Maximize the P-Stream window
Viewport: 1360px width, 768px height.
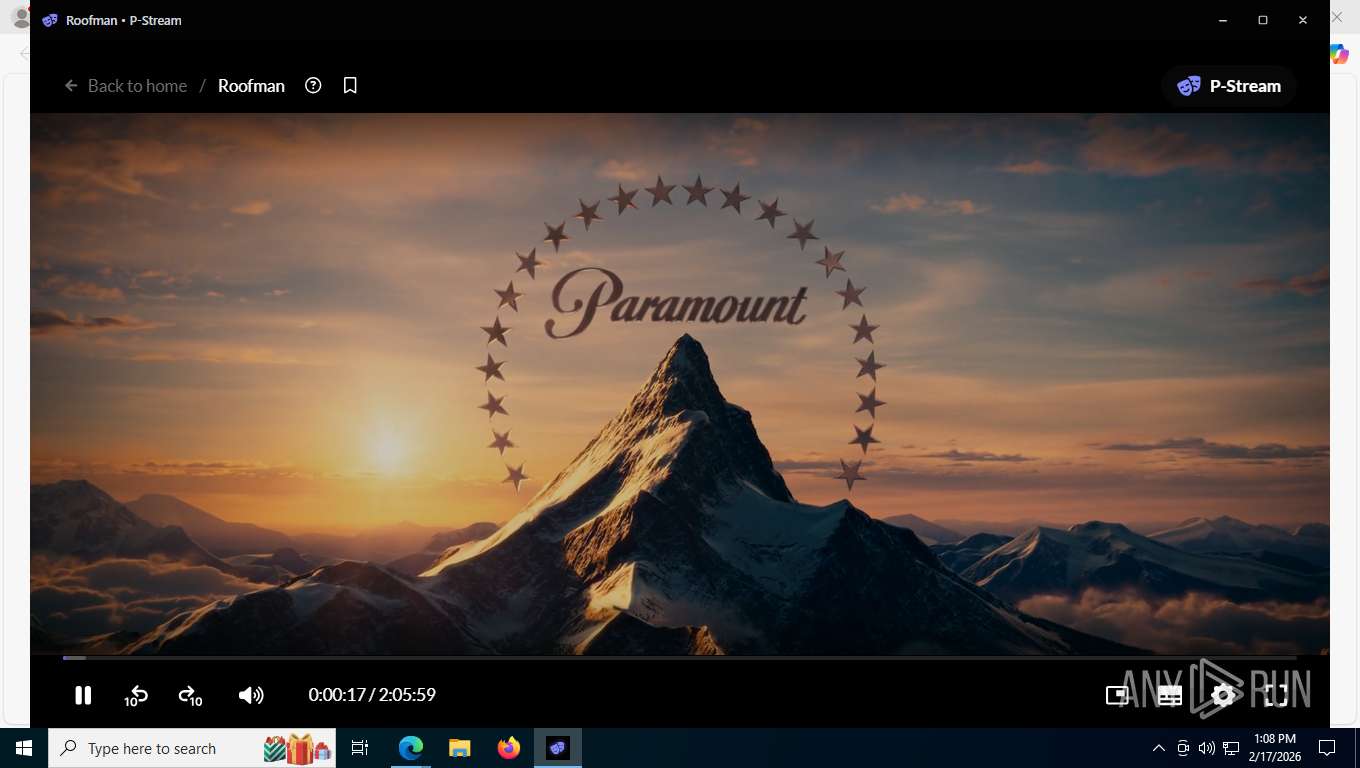(x=1263, y=20)
